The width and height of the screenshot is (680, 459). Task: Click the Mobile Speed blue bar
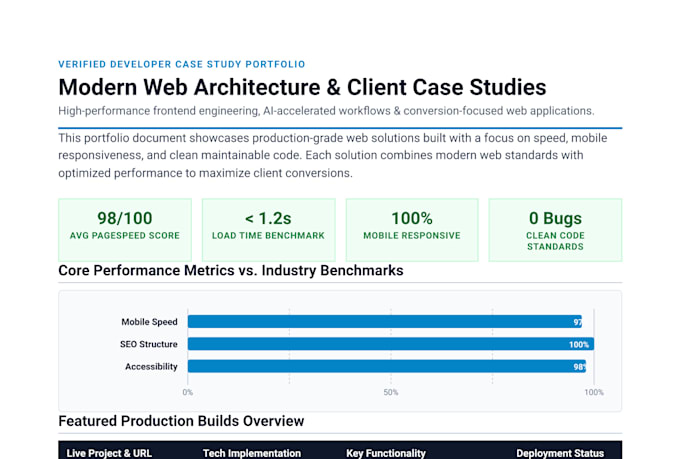385,321
